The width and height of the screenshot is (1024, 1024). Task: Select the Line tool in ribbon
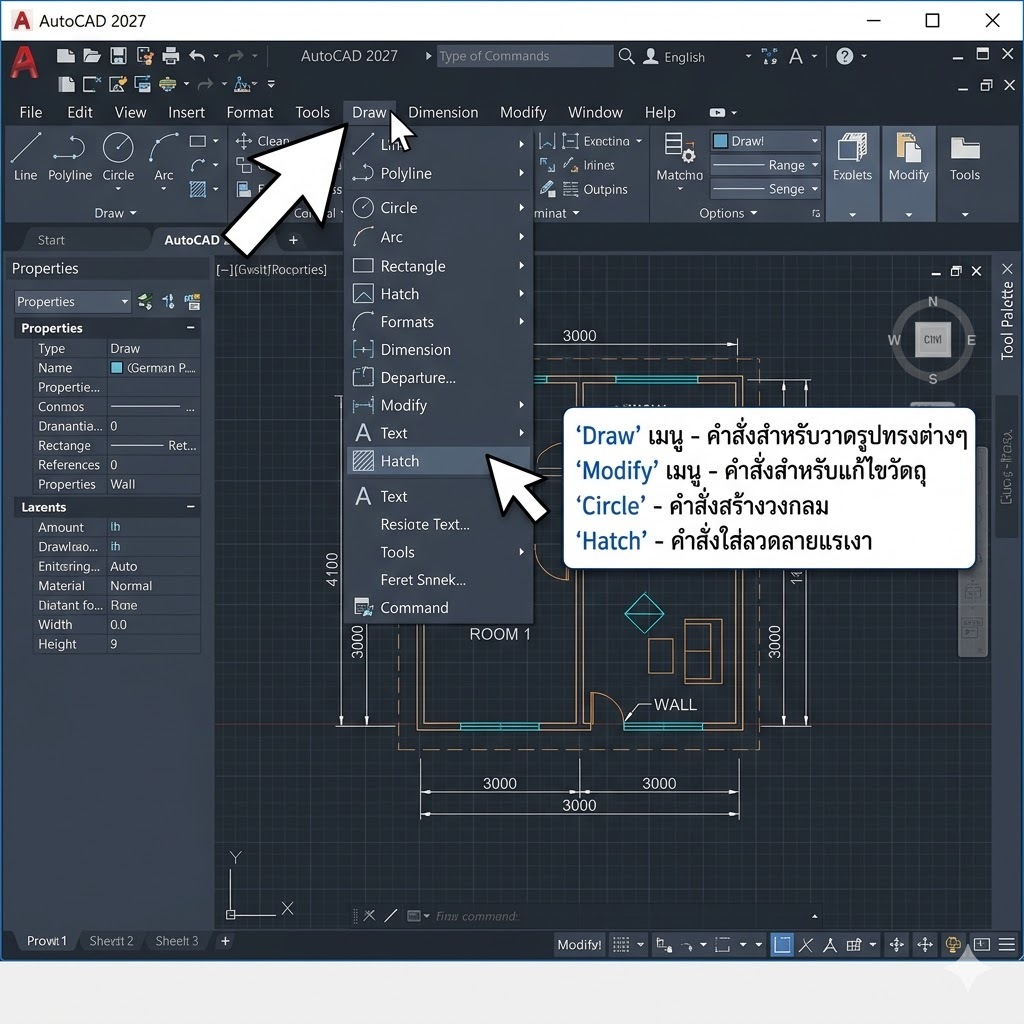click(25, 156)
